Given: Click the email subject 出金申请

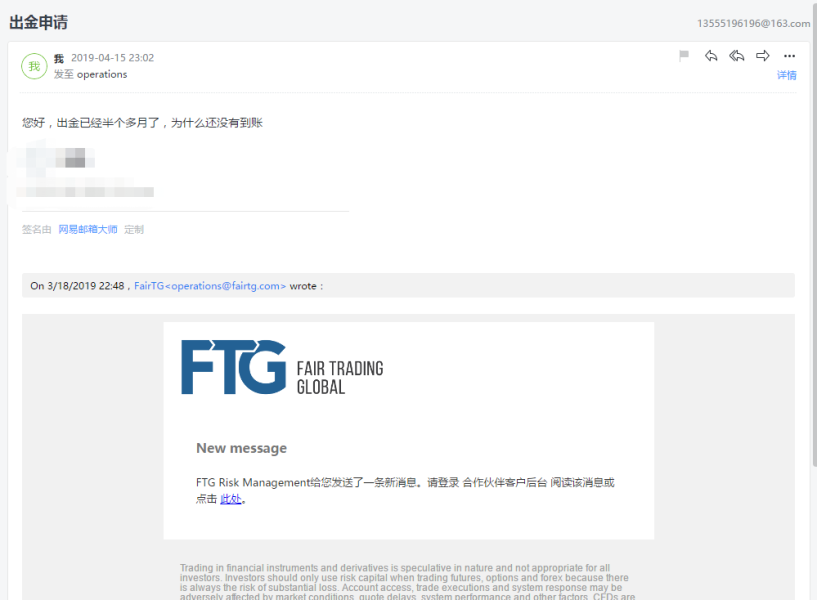Looking at the screenshot, I should (39, 22).
